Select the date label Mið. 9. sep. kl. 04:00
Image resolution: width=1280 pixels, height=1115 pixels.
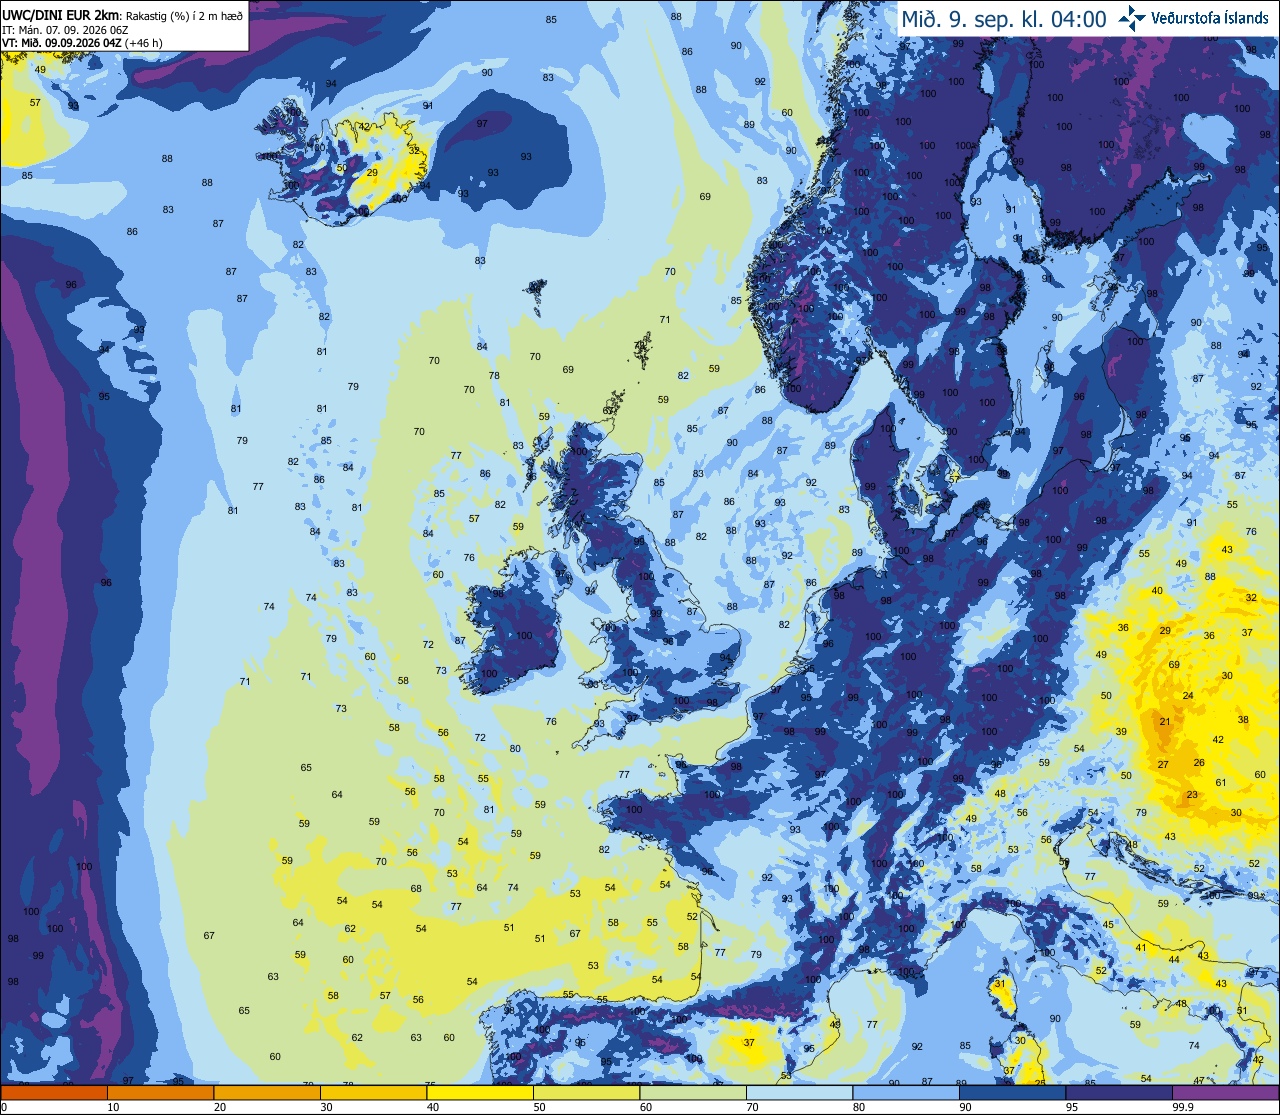1003,19
